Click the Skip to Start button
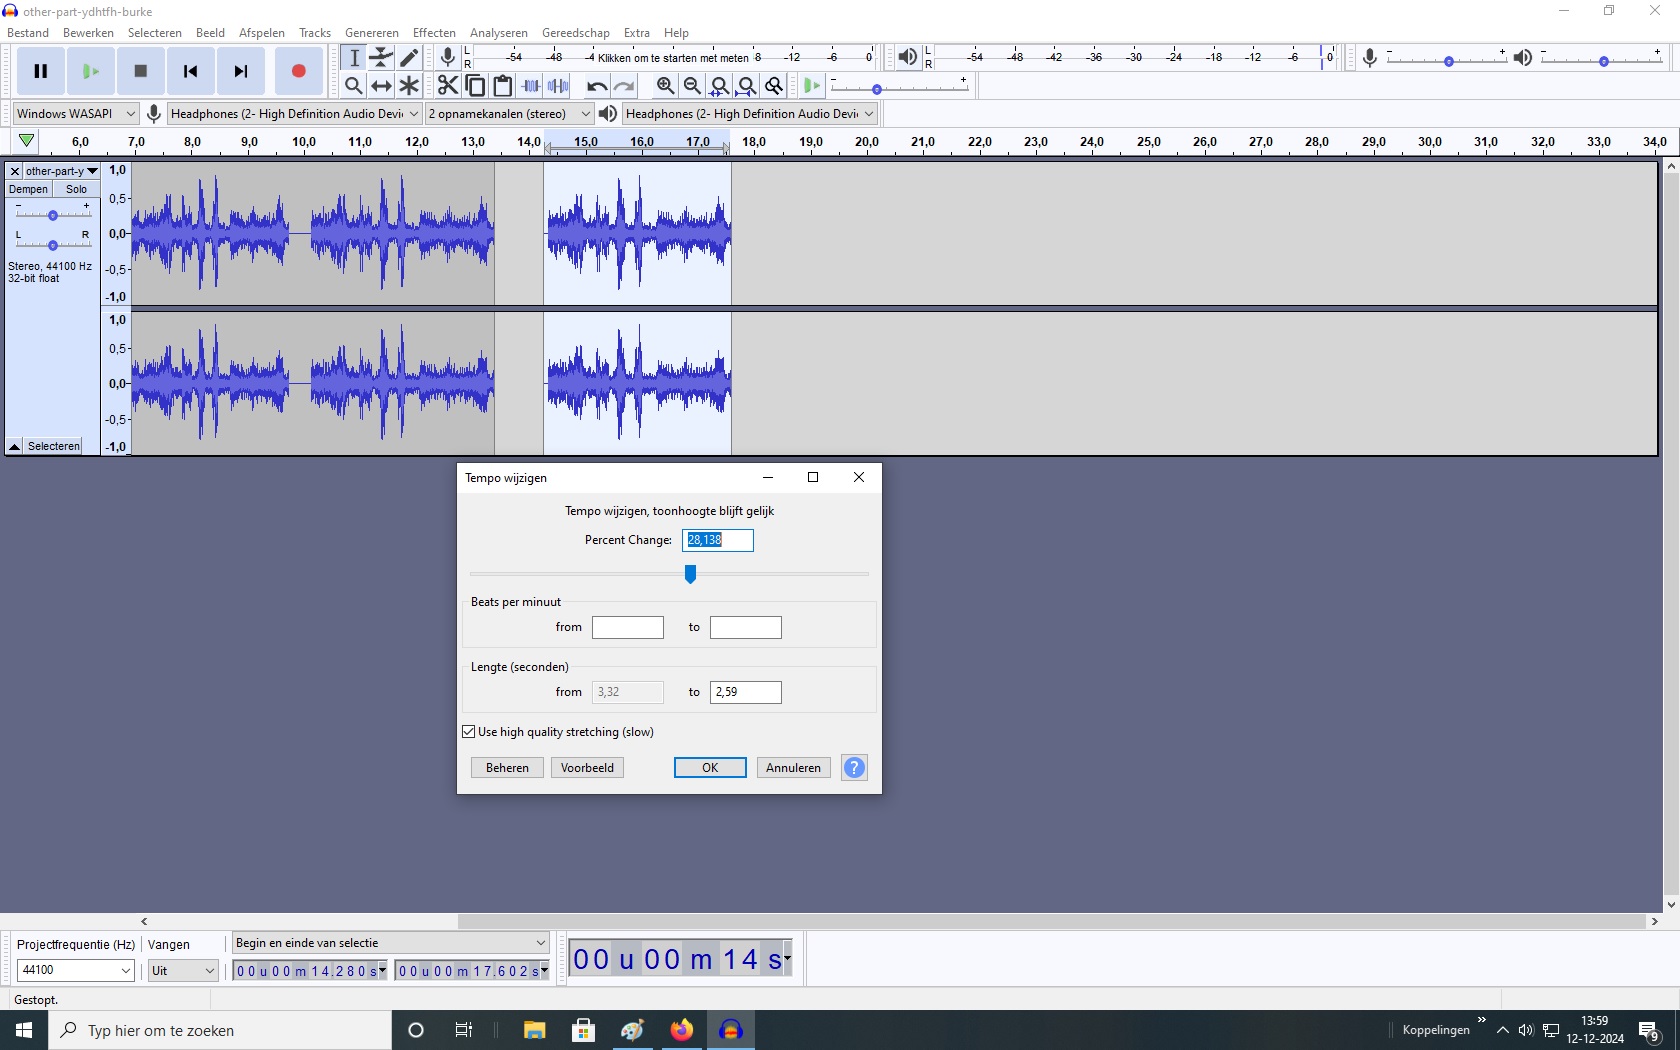The width and height of the screenshot is (1680, 1050). [x=190, y=71]
